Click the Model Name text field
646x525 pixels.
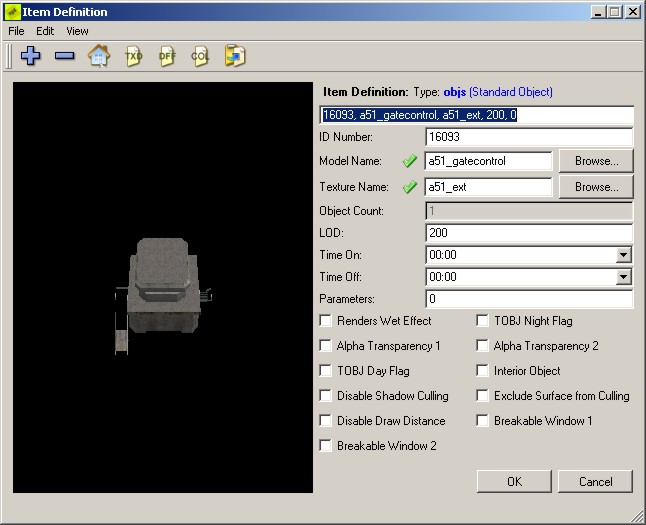[x=488, y=161]
